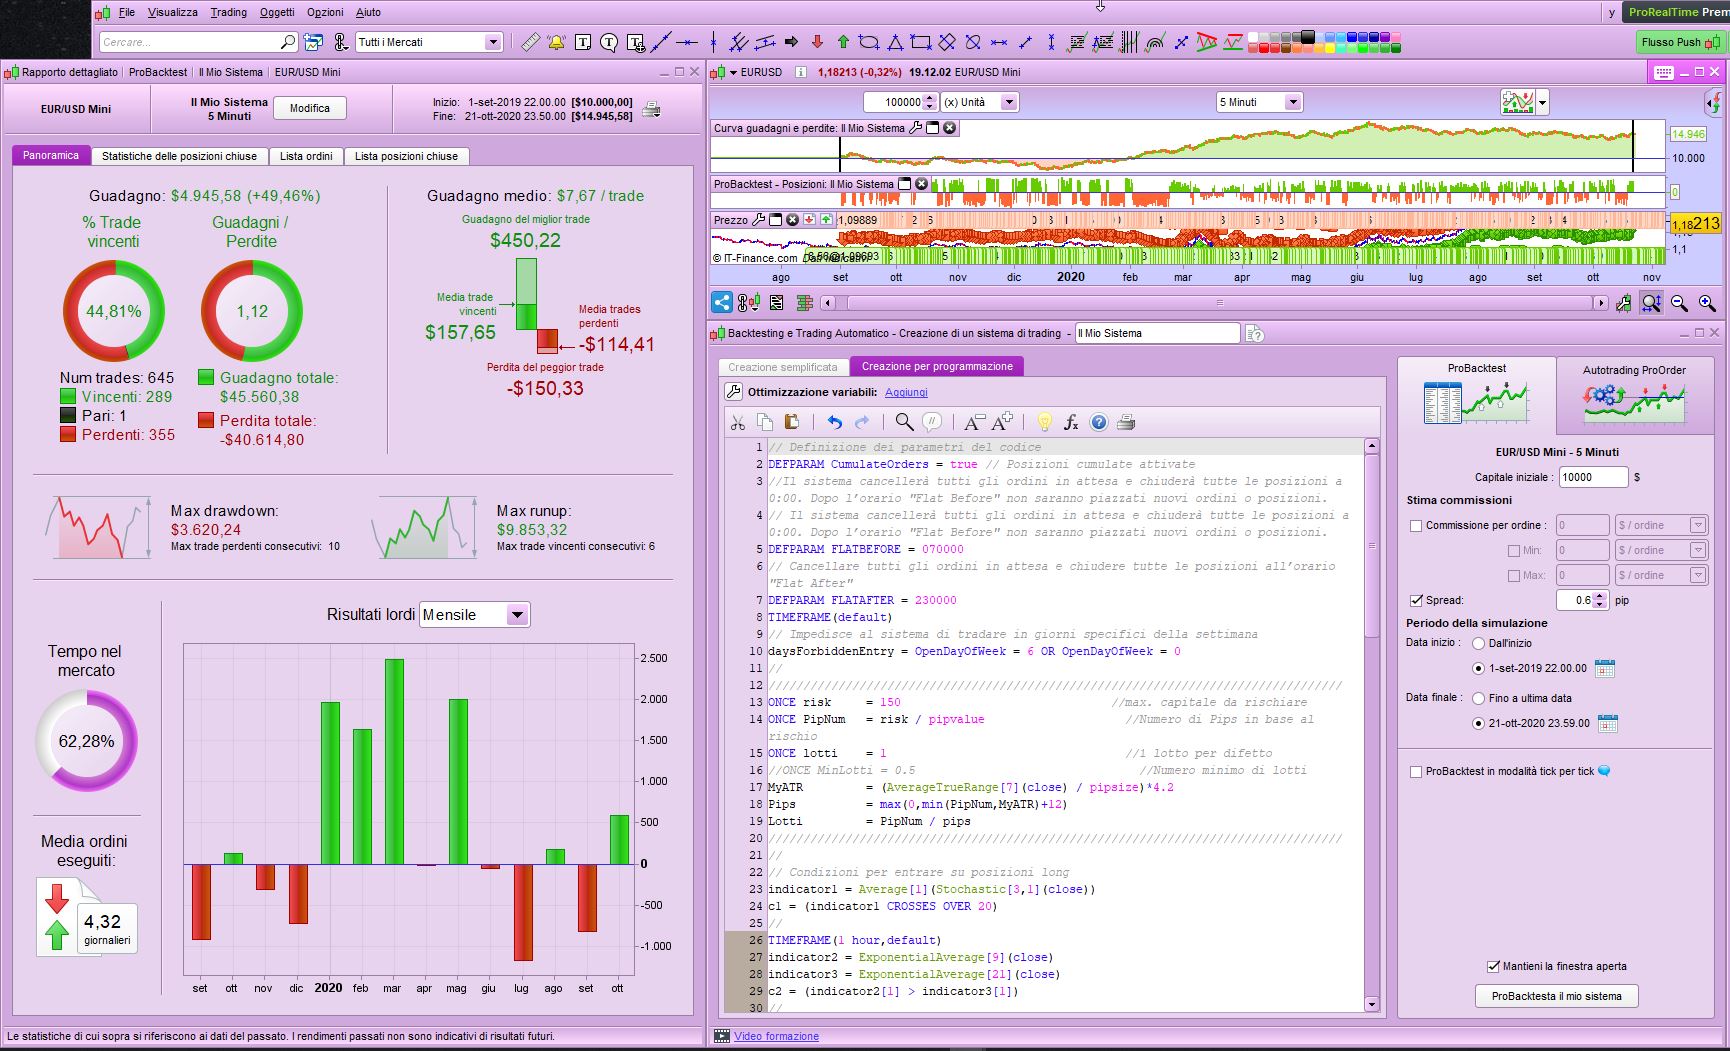Click the copy icon in code editor

[x=765, y=422]
